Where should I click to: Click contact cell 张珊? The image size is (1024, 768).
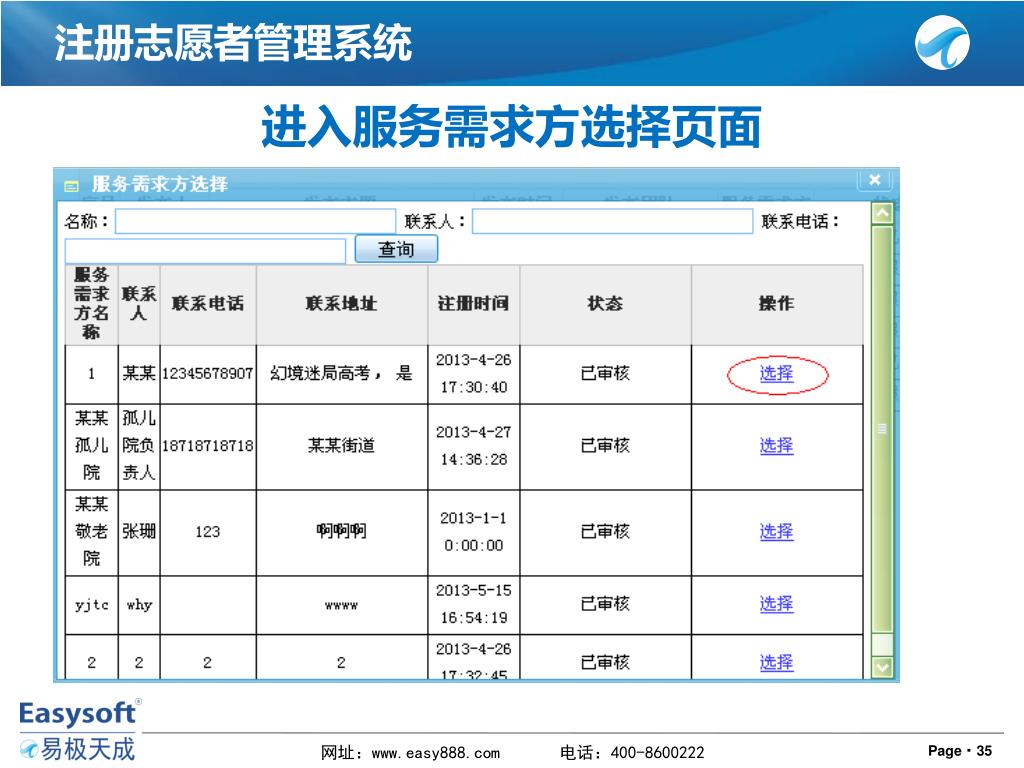coord(139,532)
